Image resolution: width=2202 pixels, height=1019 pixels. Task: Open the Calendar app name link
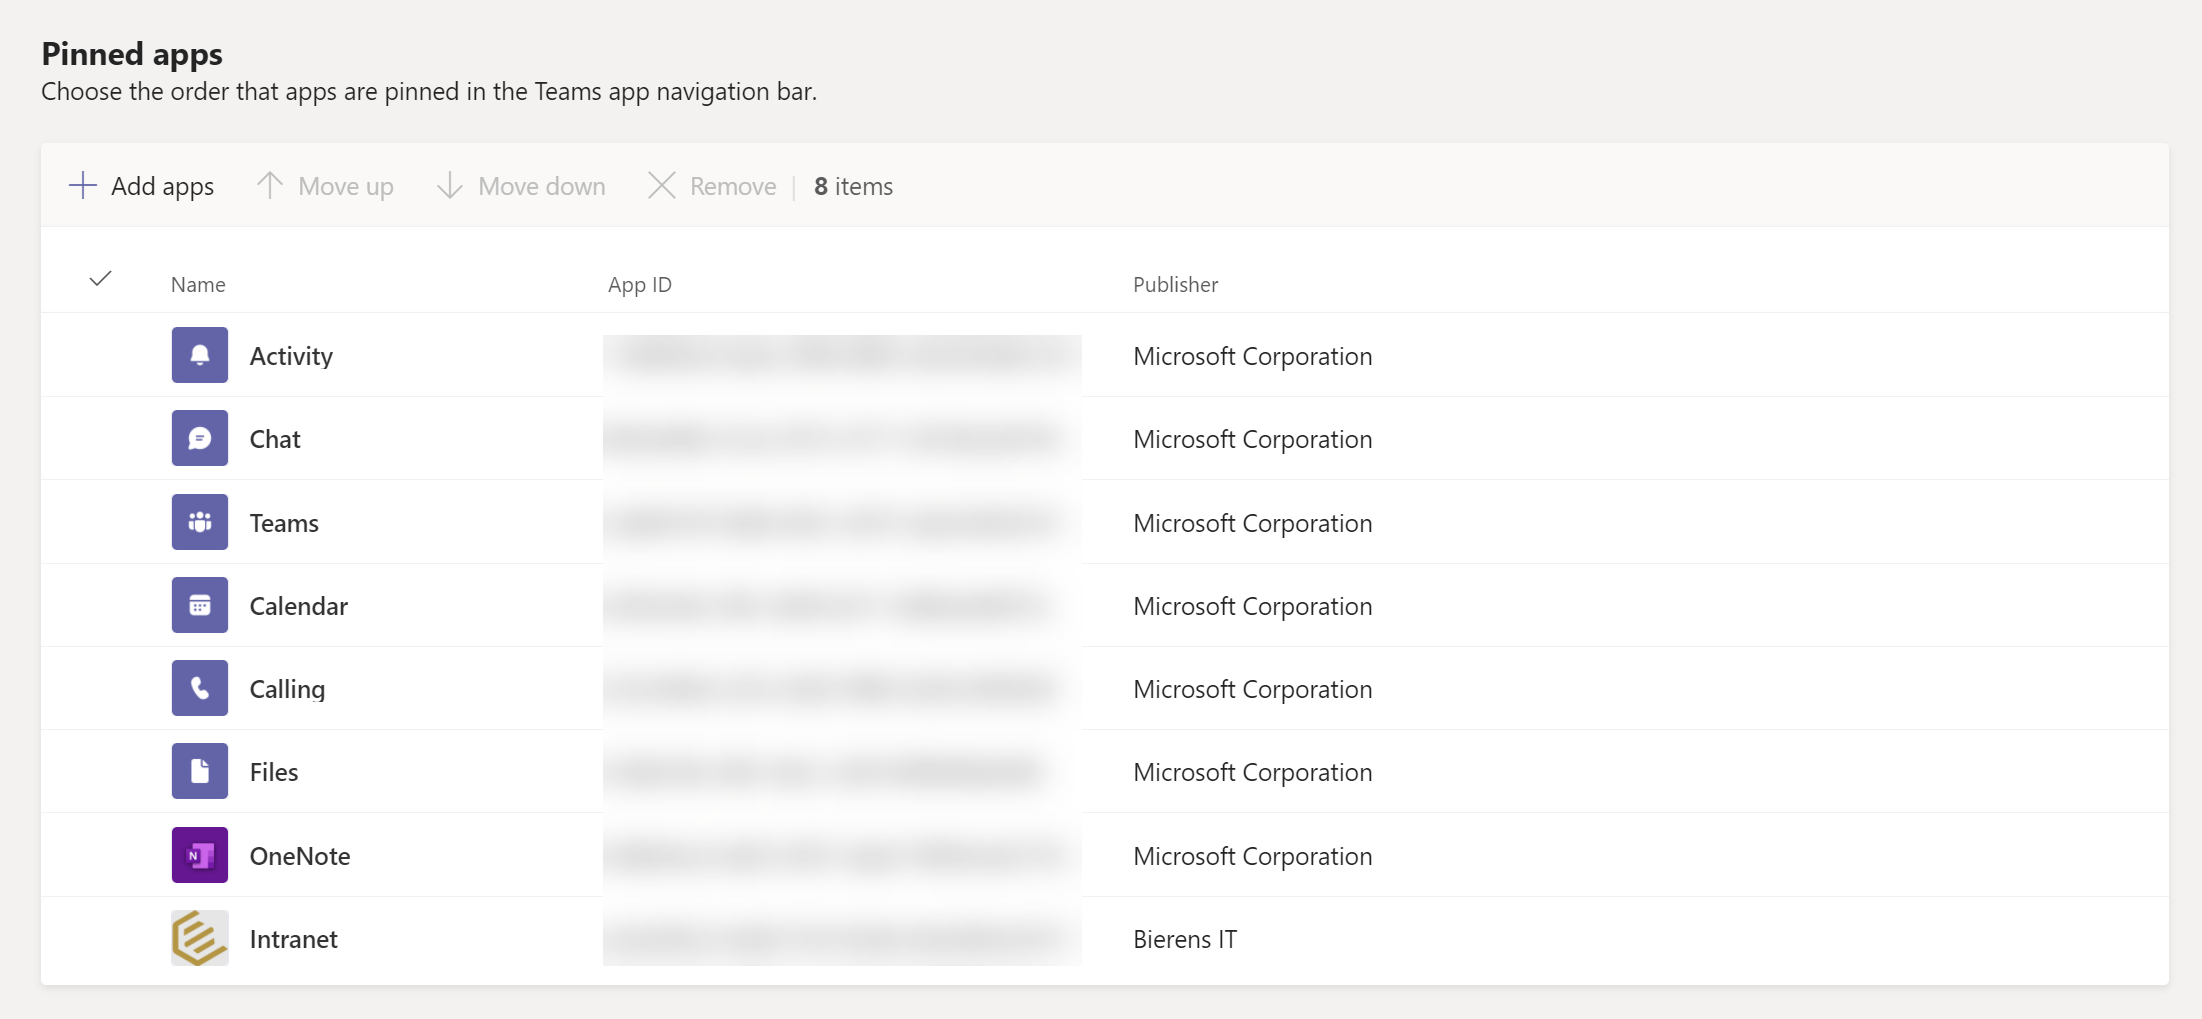click(x=297, y=605)
